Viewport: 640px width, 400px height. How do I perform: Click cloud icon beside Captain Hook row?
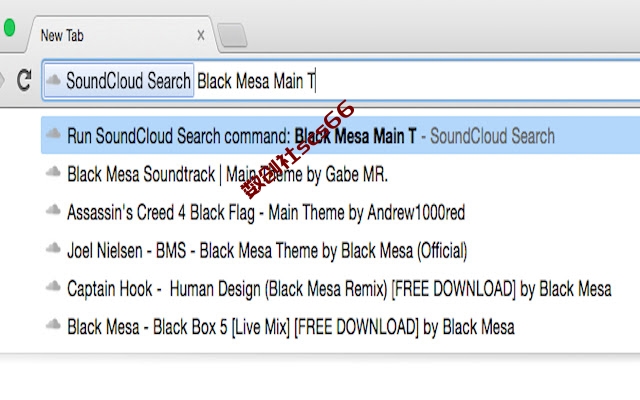(x=53, y=286)
